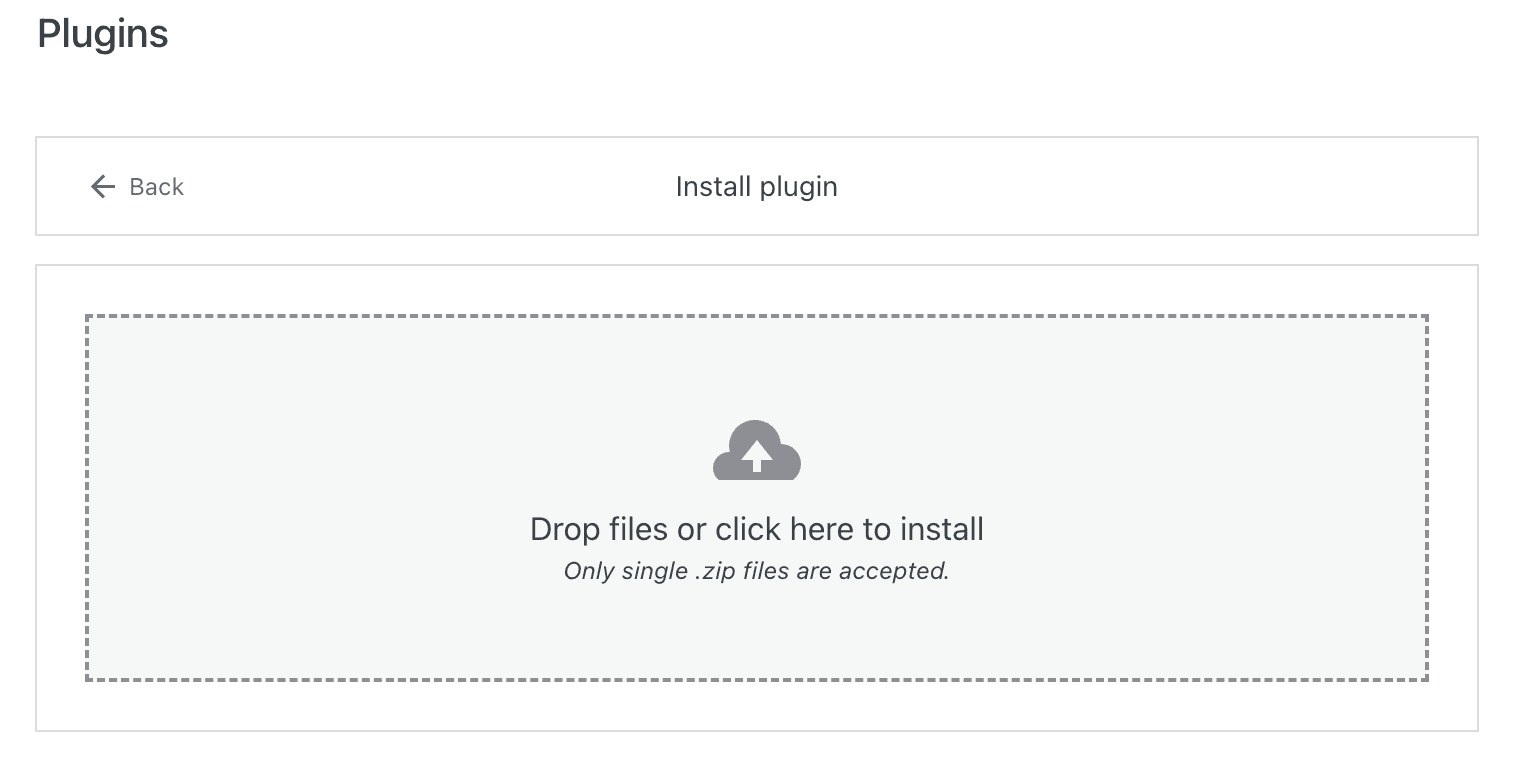Click the Back link

[155, 187]
